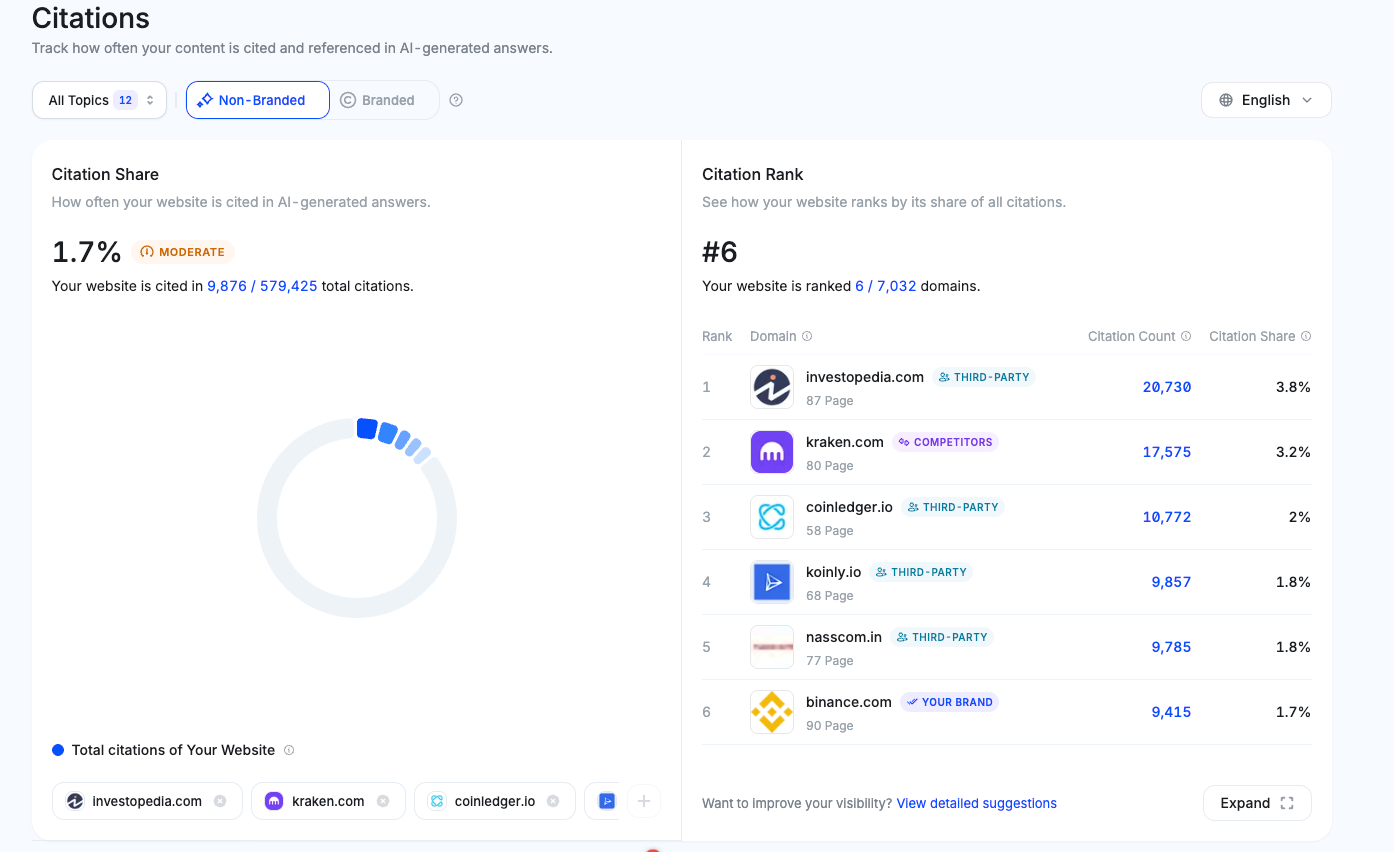1394x852 pixels.
Task: Click the Binance logo icon
Action: pyautogui.click(x=771, y=712)
